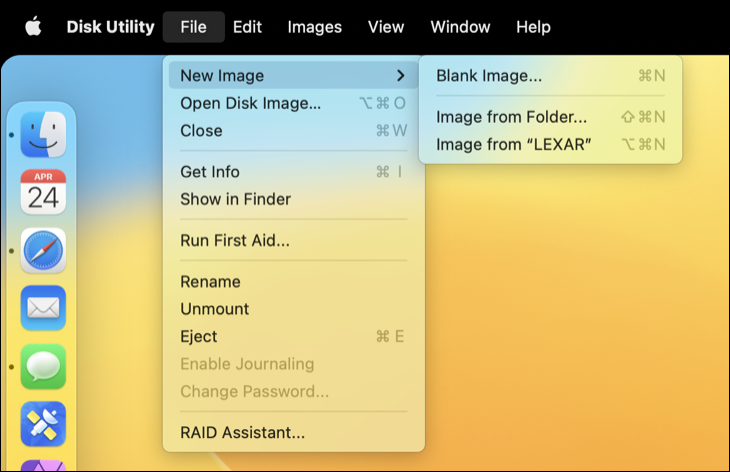The height and width of the screenshot is (472, 730).
Task: Open the Edit menu
Action: tap(247, 27)
